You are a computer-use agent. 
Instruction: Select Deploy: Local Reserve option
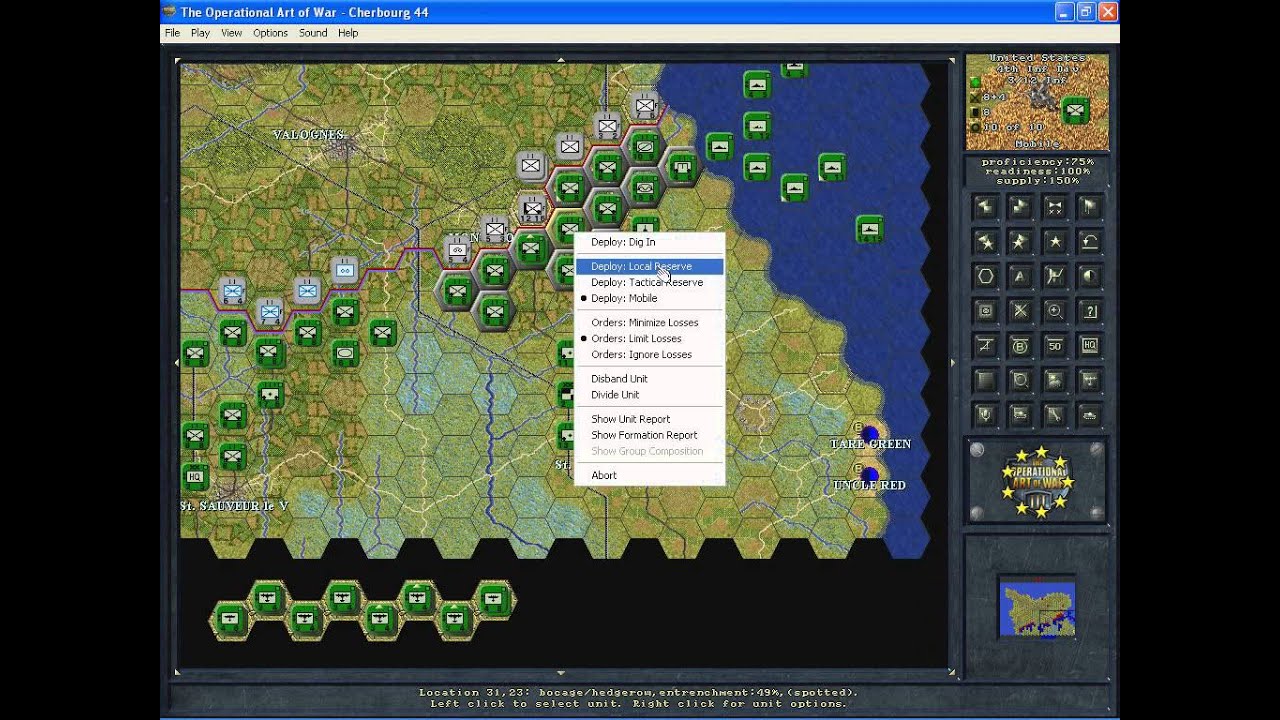[649, 266]
